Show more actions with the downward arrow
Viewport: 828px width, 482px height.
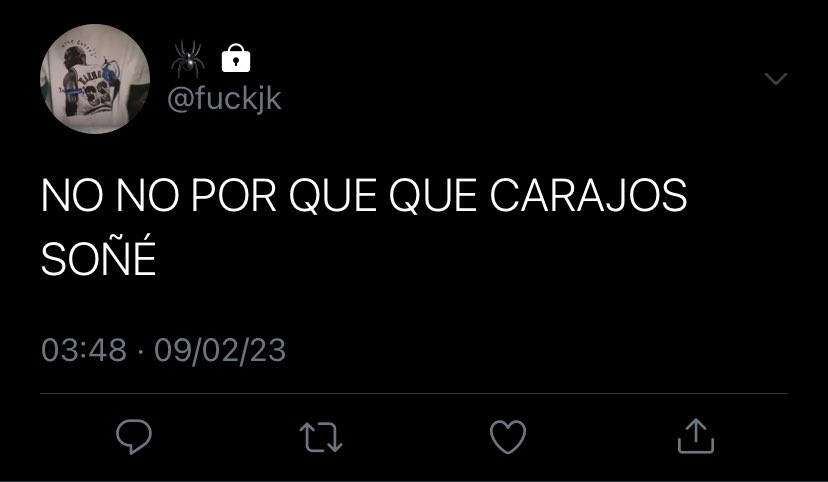tap(776, 79)
